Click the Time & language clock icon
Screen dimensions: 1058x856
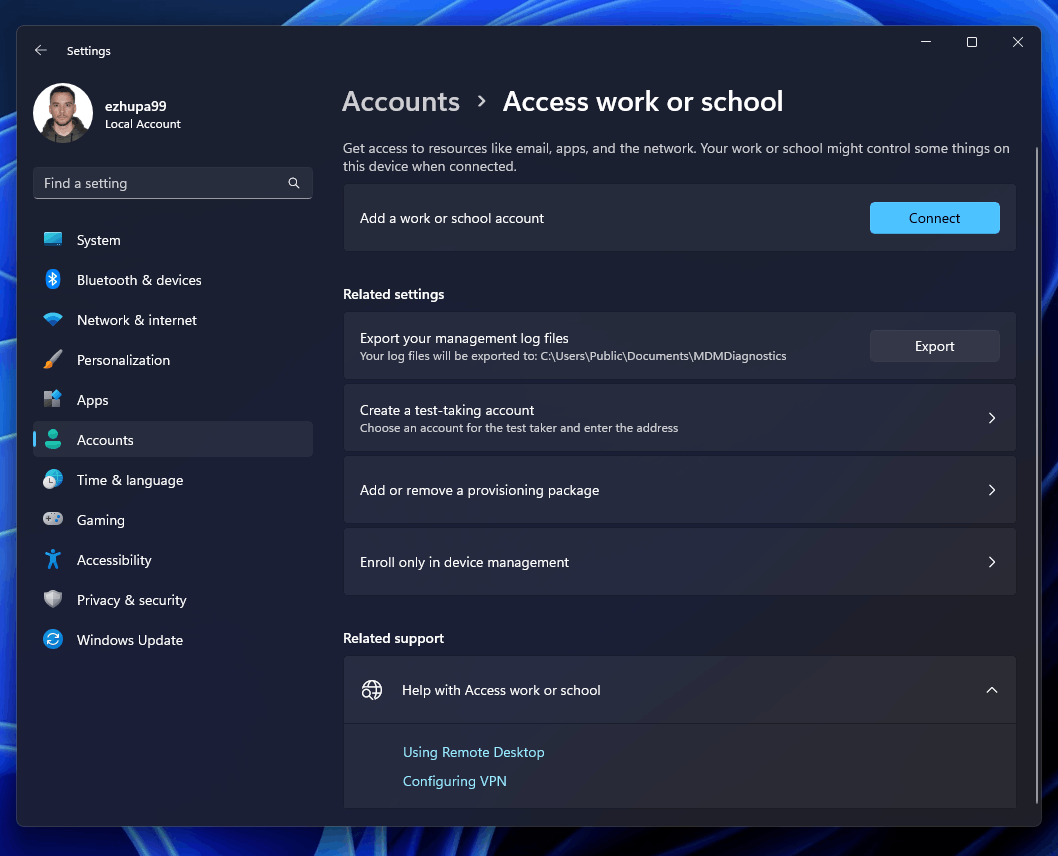[x=53, y=480]
